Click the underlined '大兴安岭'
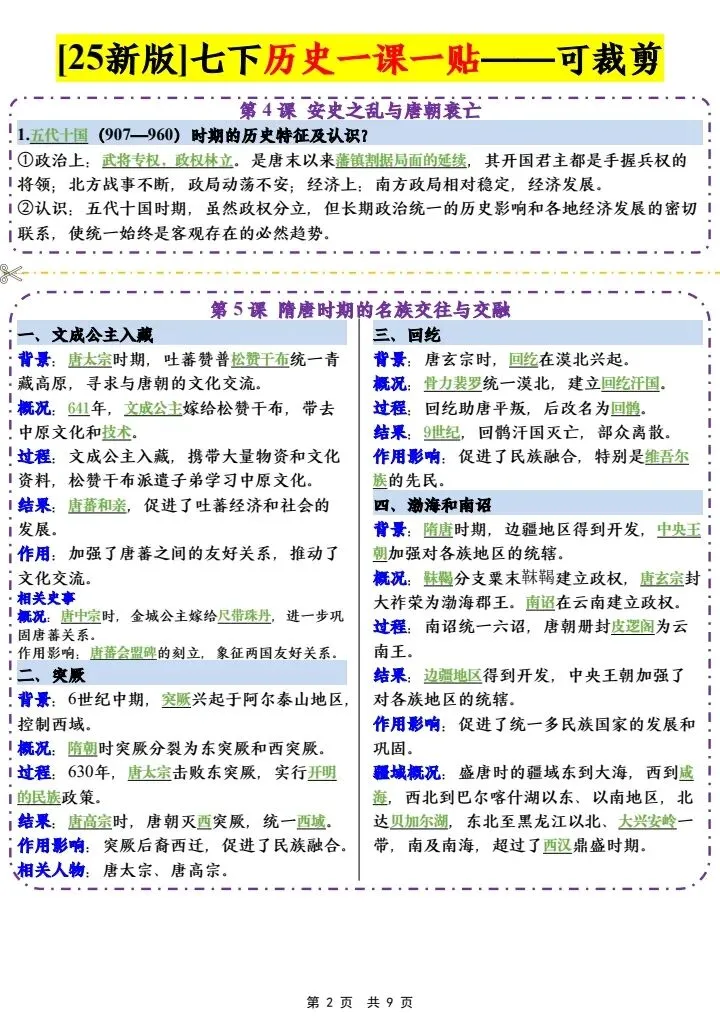This screenshot has height=1020, width=720. [647, 821]
